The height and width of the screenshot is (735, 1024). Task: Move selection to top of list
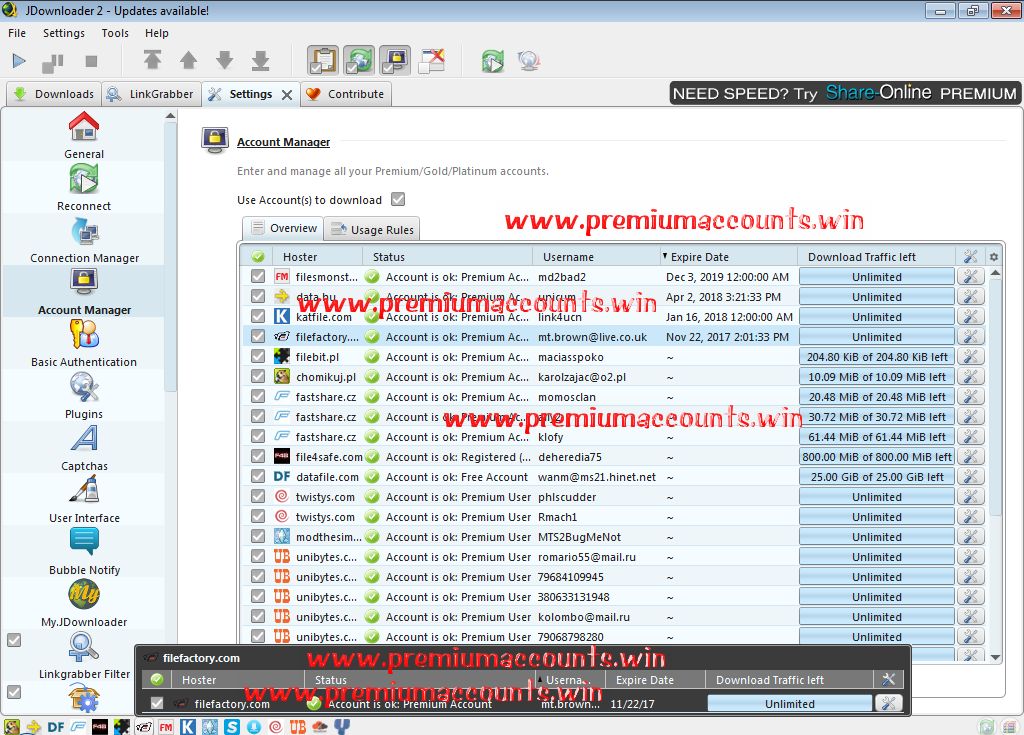click(153, 60)
